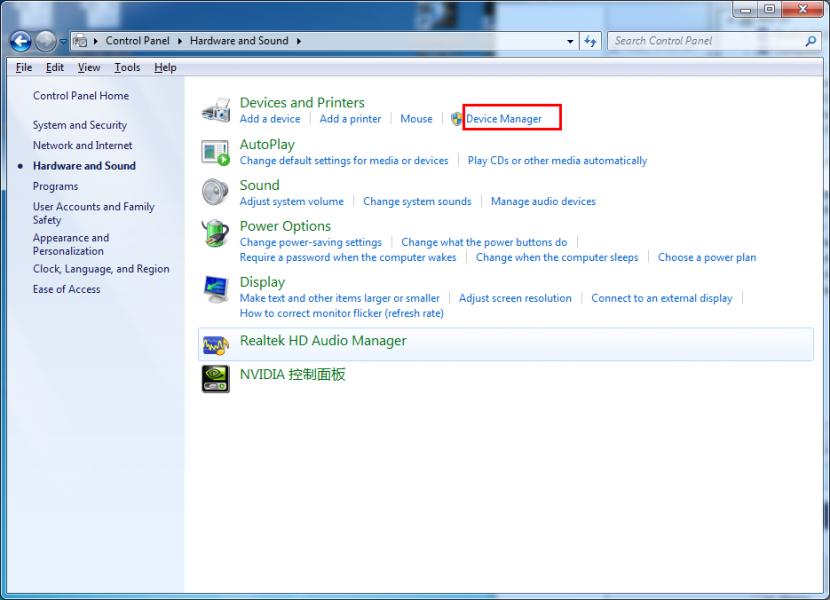Click the shield icon beside Device Manager
This screenshot has width=830, height=600.
click(456, 119)
